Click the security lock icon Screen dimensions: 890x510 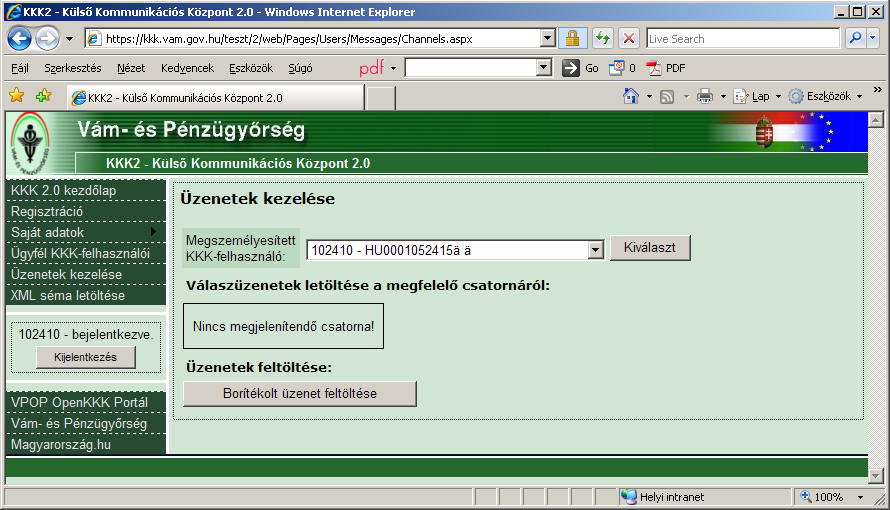coord(572,39)
